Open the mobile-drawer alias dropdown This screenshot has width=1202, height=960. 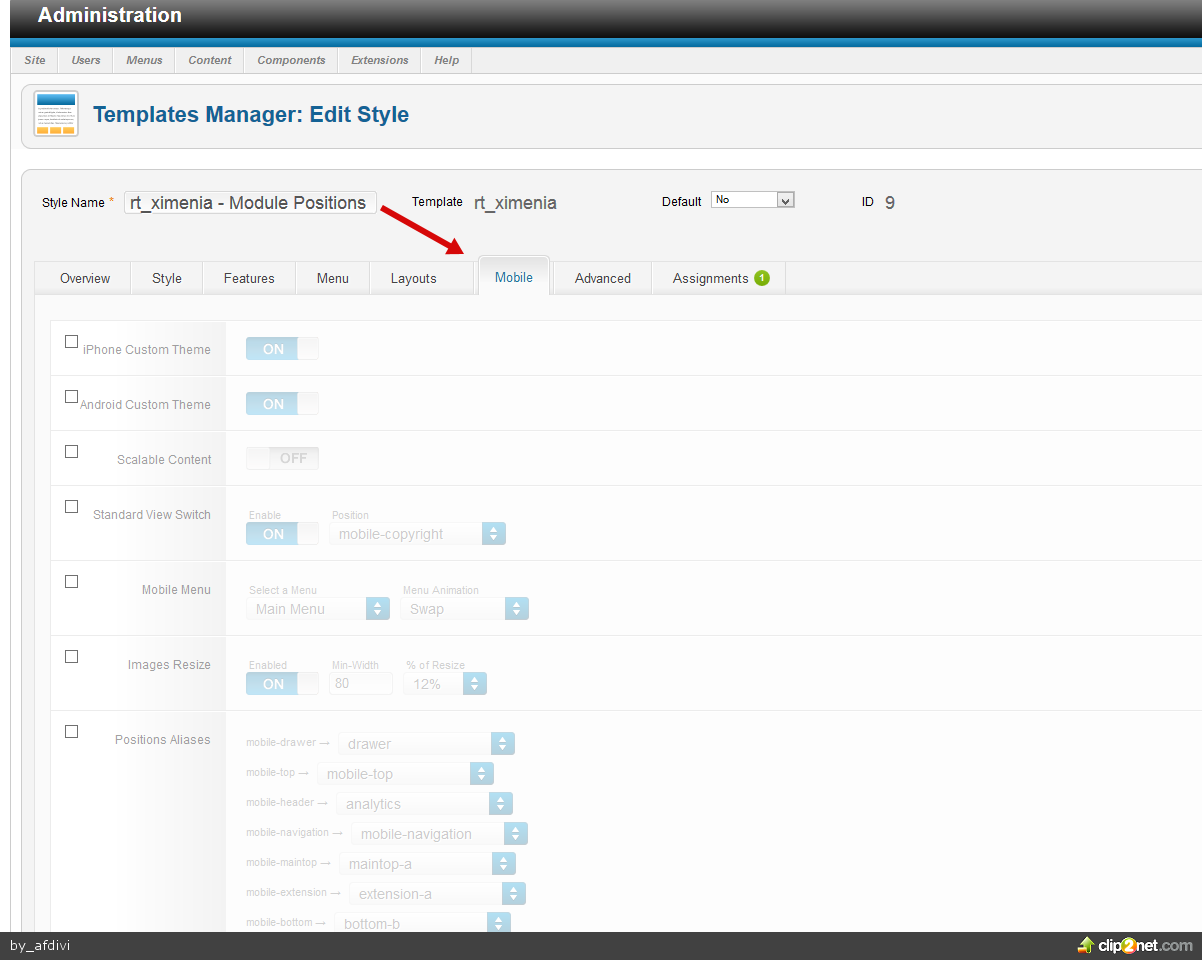427,744
